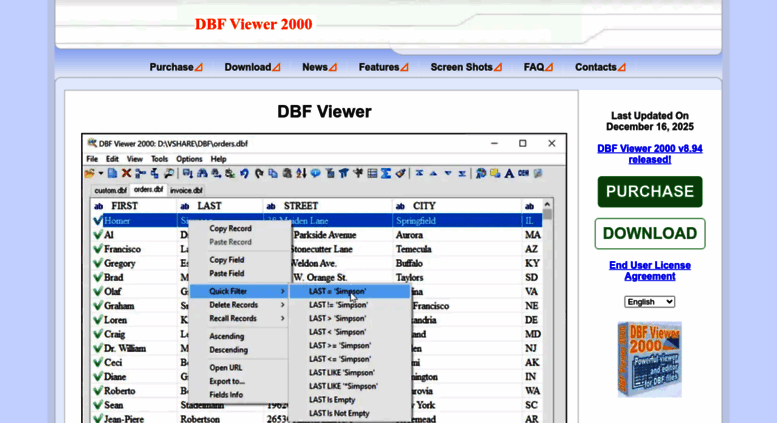The image size is (777, 423).
Task: Click the table grid icon in the toolbar
Action: pos(372,173)
